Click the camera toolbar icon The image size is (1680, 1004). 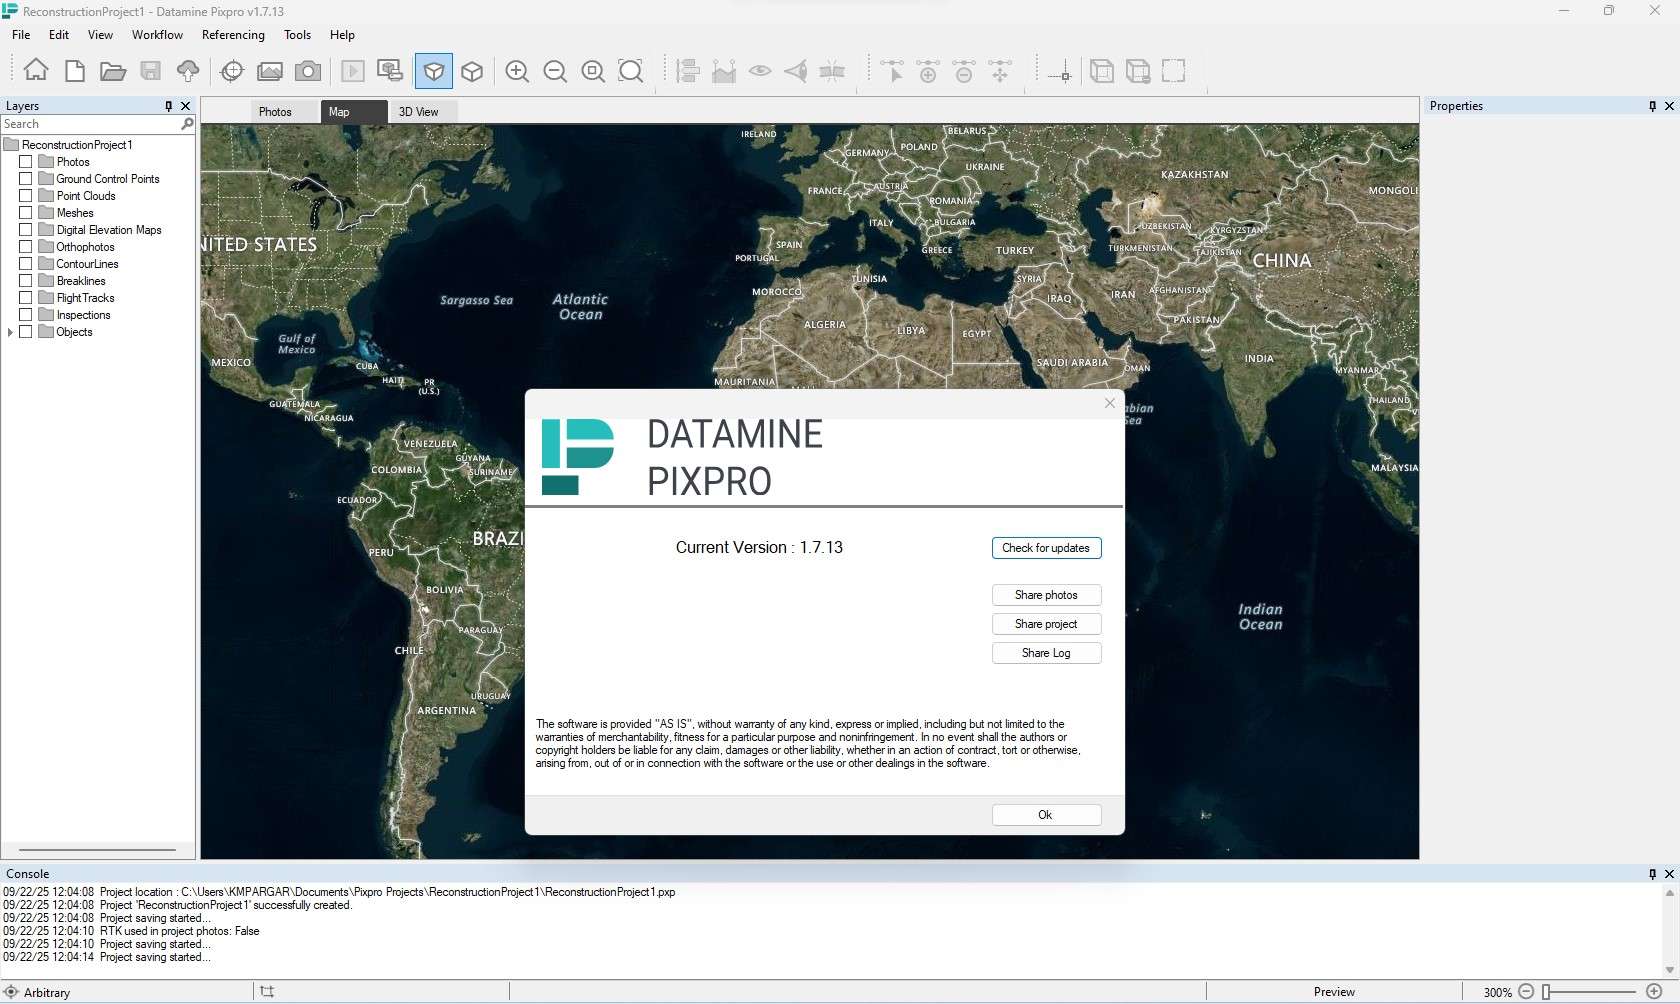[308, 71]
